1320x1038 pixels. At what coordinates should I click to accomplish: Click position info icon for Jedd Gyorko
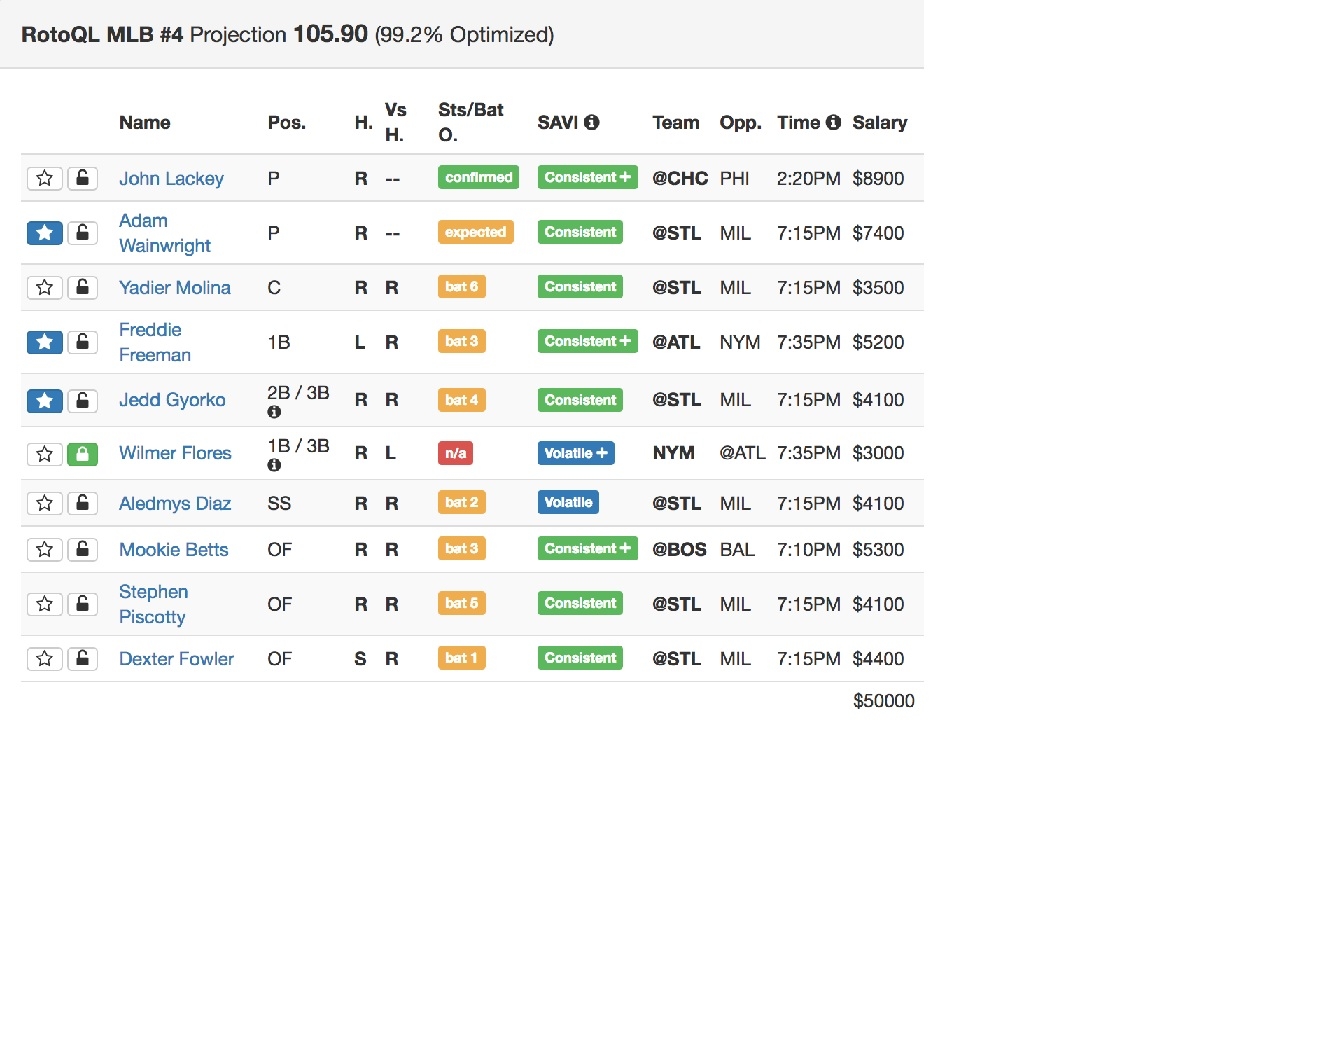[x=274, y=412]
